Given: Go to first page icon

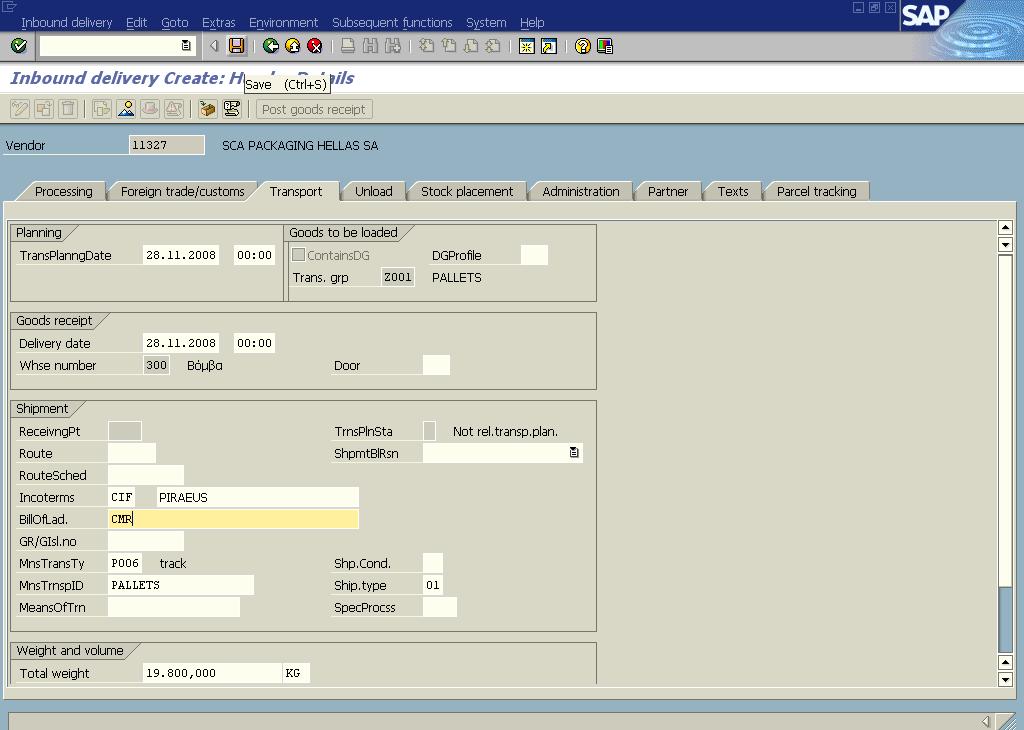Looking at the screenshot, I should tap(426, 46).
